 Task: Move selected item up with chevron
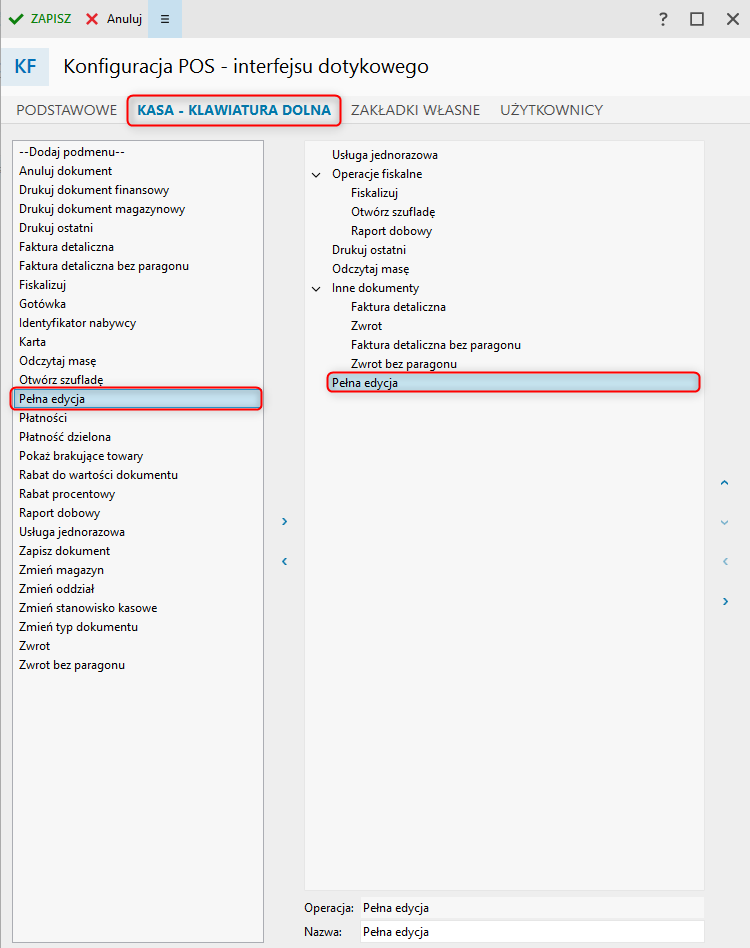pos(725,483)
